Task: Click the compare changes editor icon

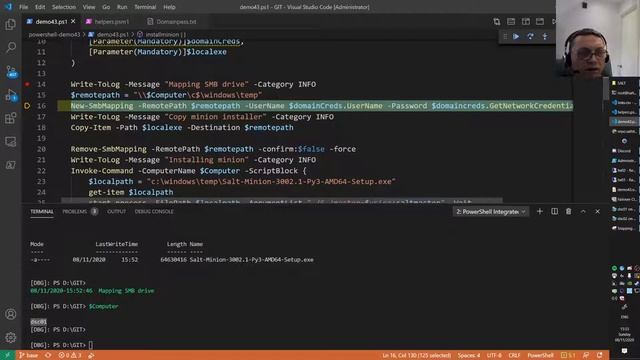Action: [497, 22]
